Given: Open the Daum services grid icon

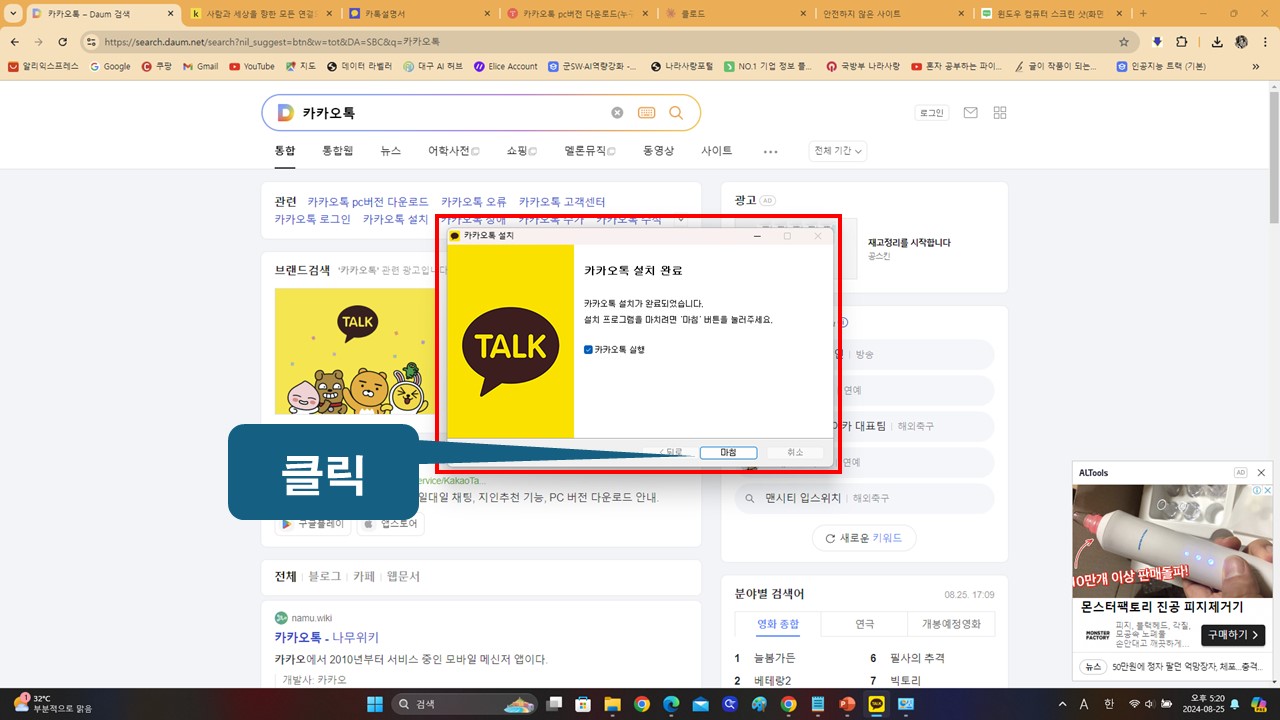Looking at the screenshot, I should pyautogui.click(x=1000, y=113).
